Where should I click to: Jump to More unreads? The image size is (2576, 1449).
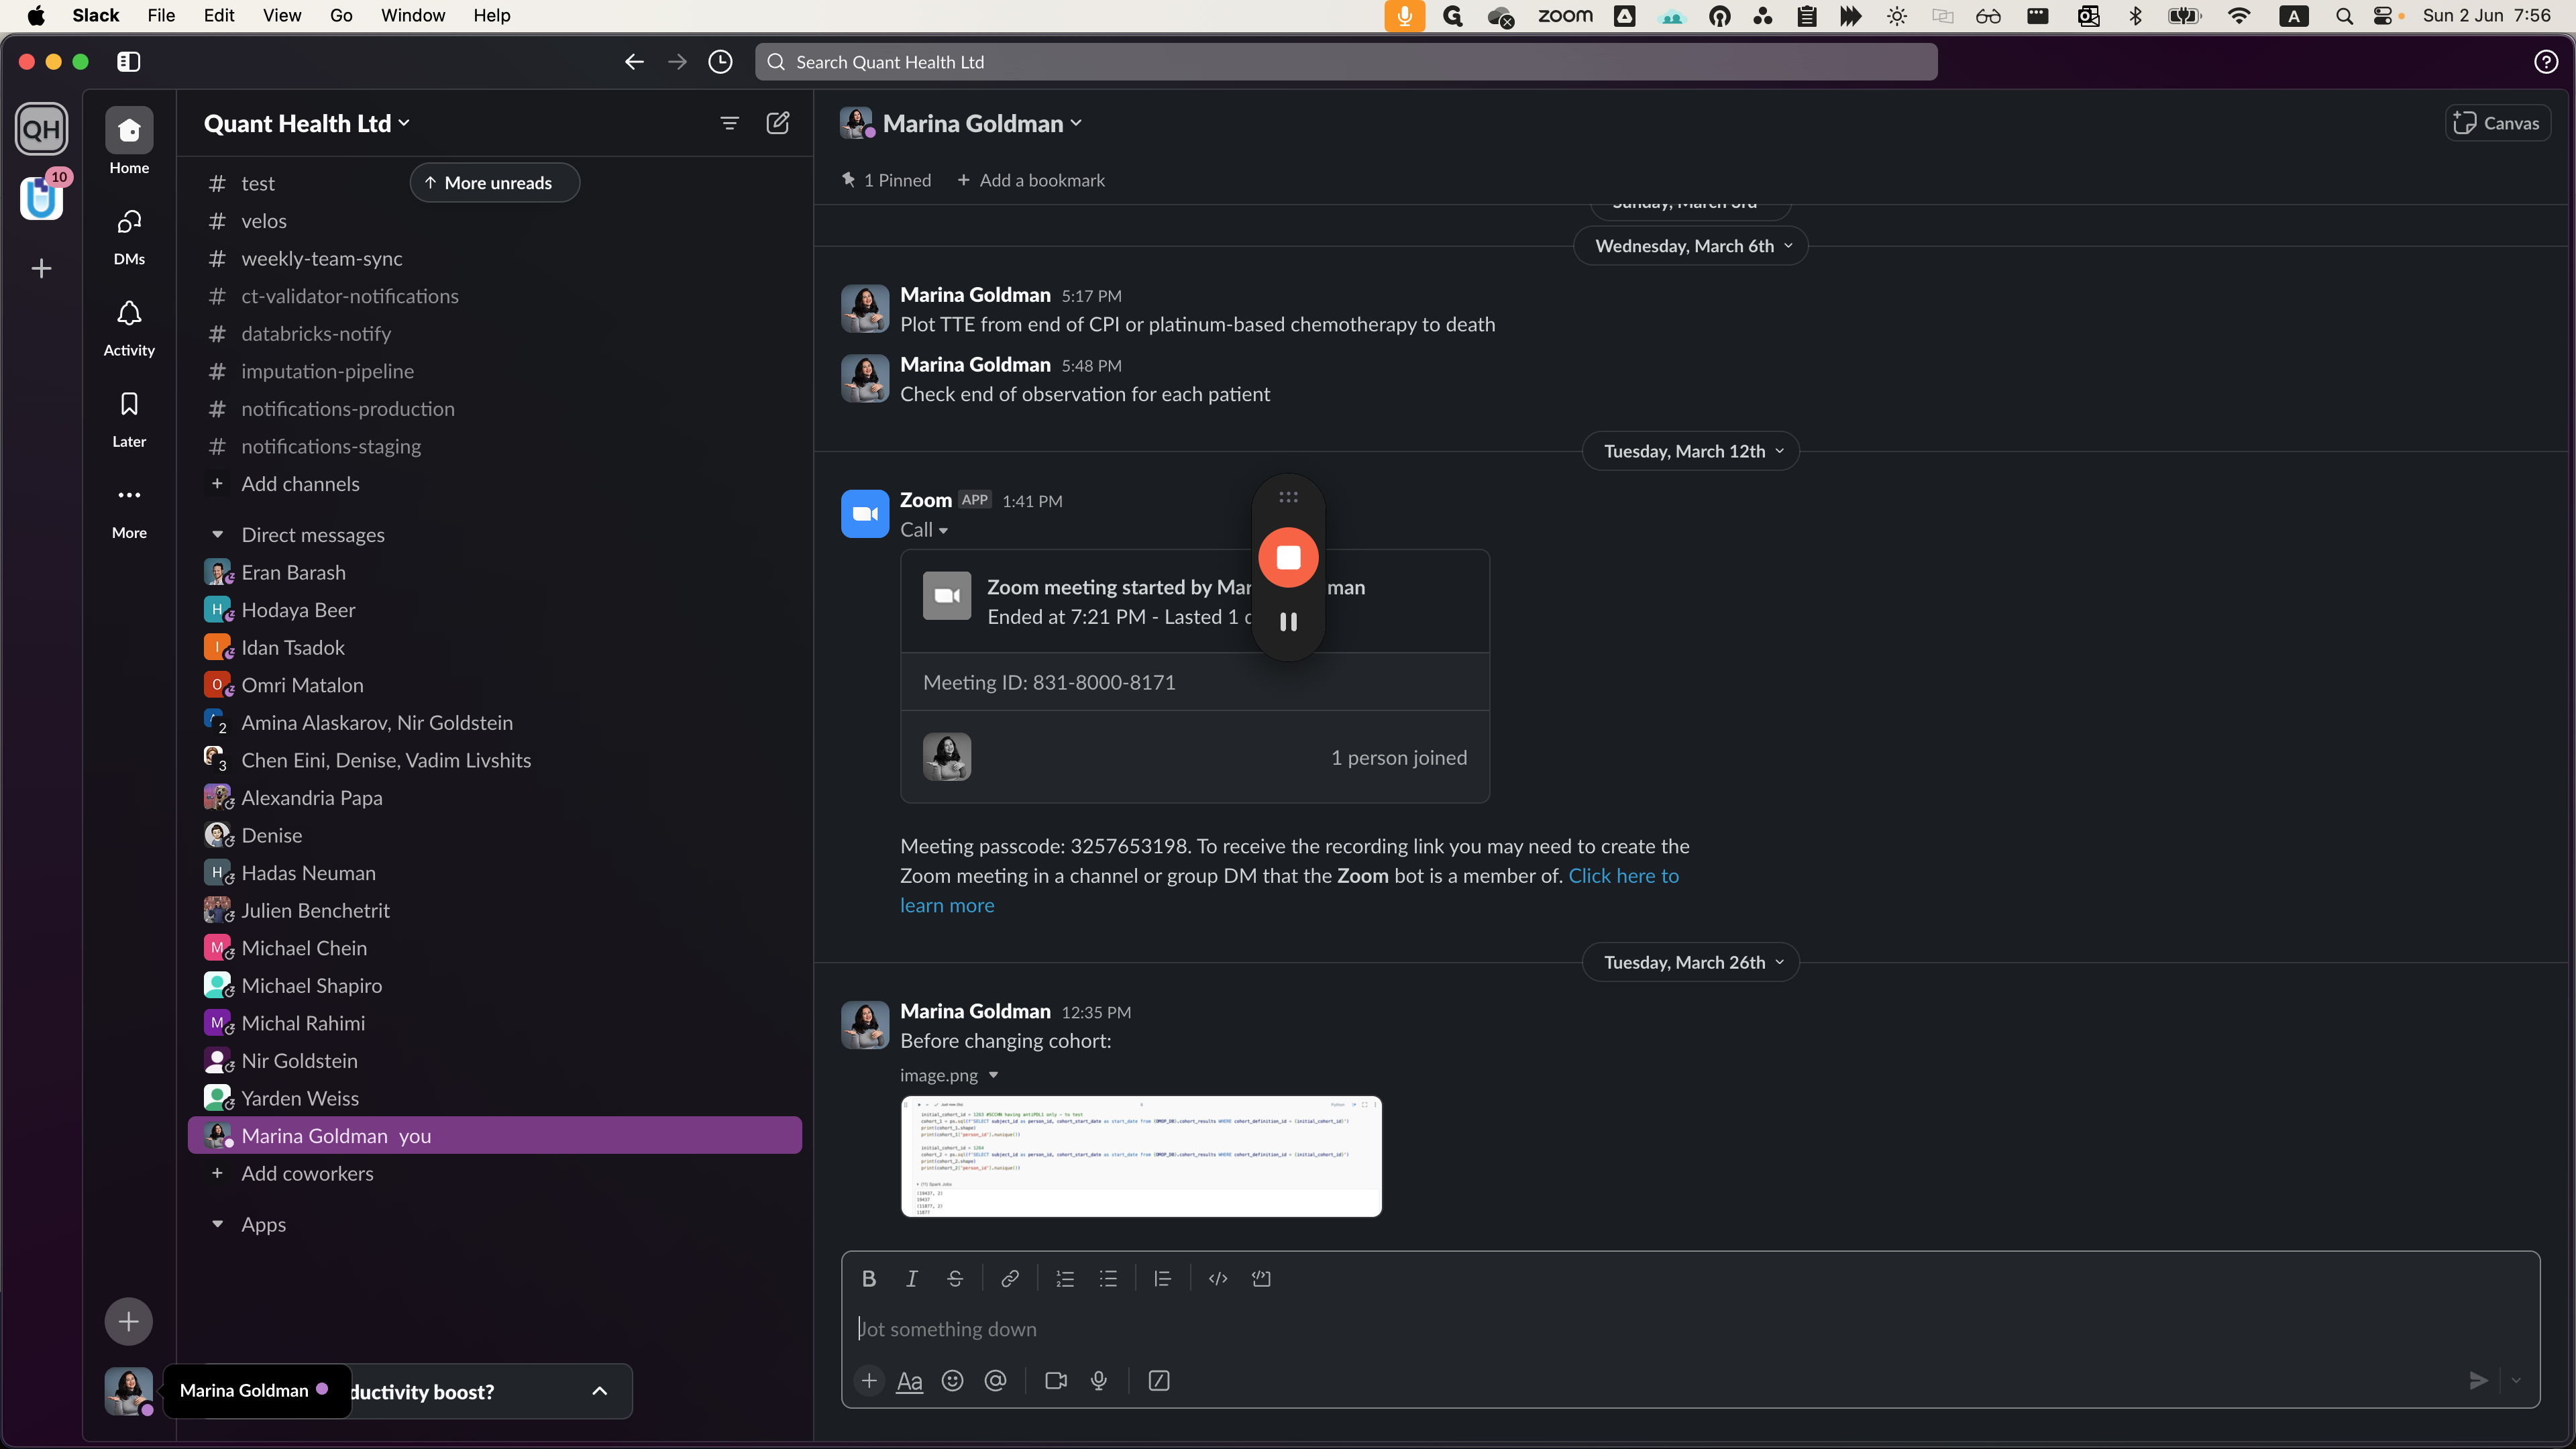point(495,182)
